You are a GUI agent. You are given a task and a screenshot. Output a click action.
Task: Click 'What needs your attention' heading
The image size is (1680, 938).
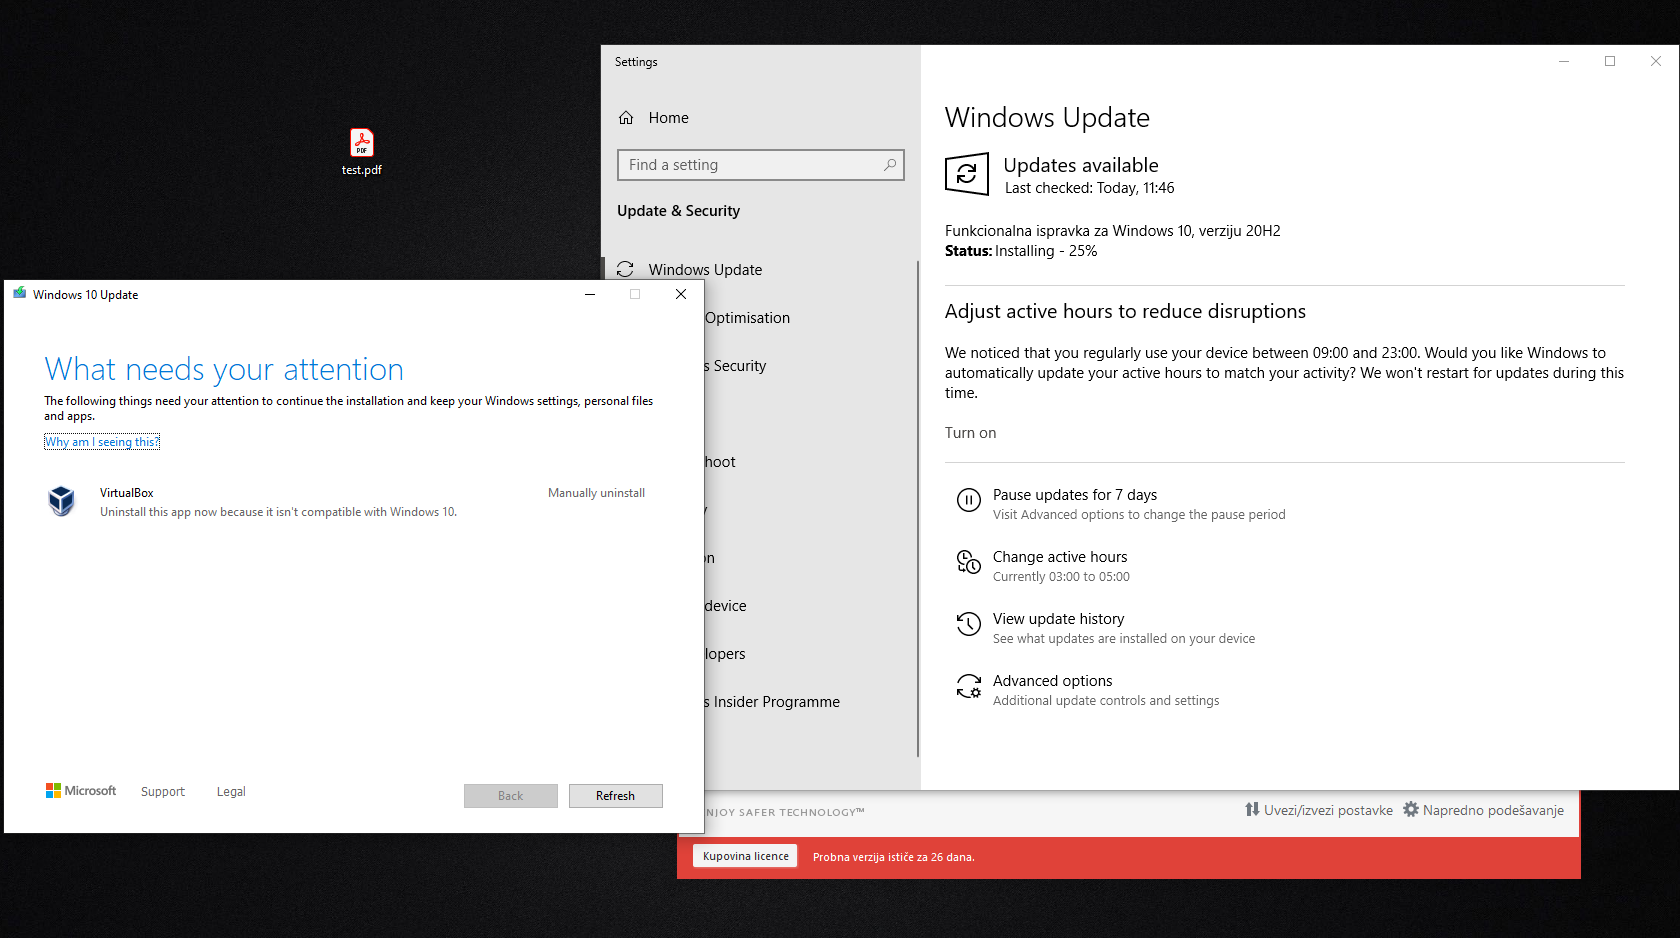(x=224, y=369)
